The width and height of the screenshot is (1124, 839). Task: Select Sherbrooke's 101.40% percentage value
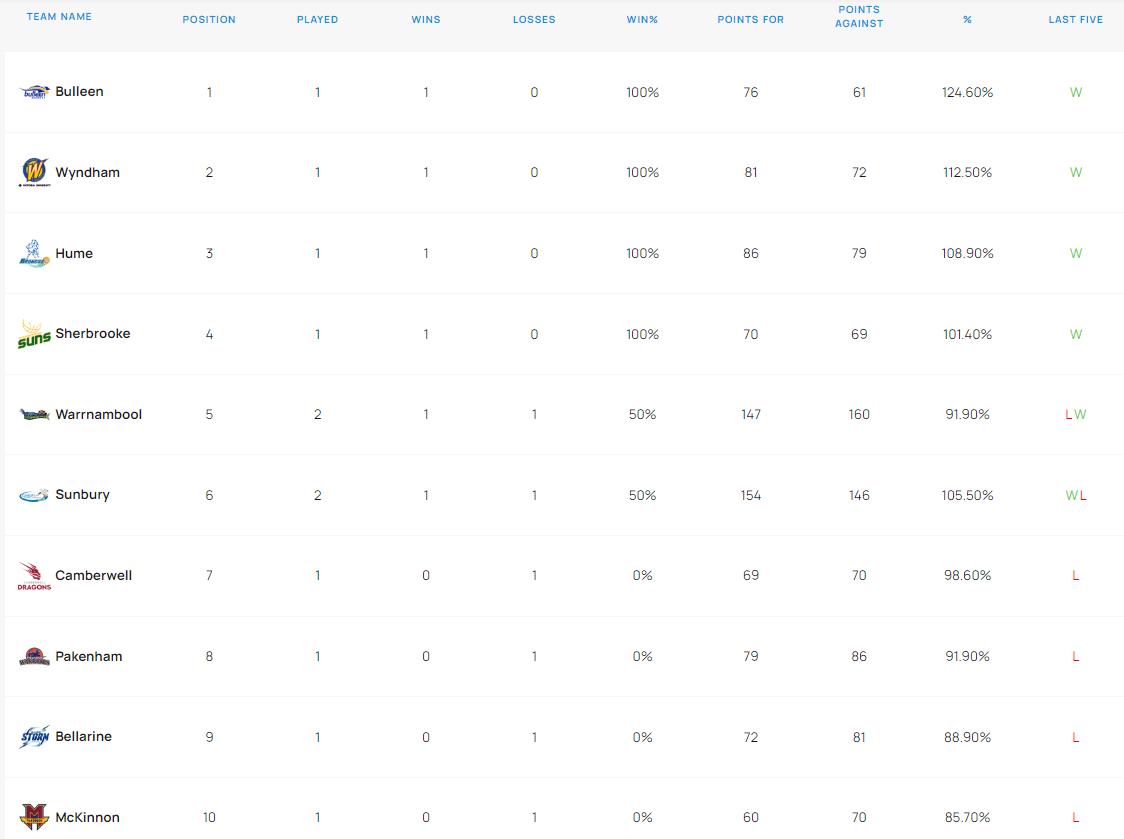click(x=968, y=334)
